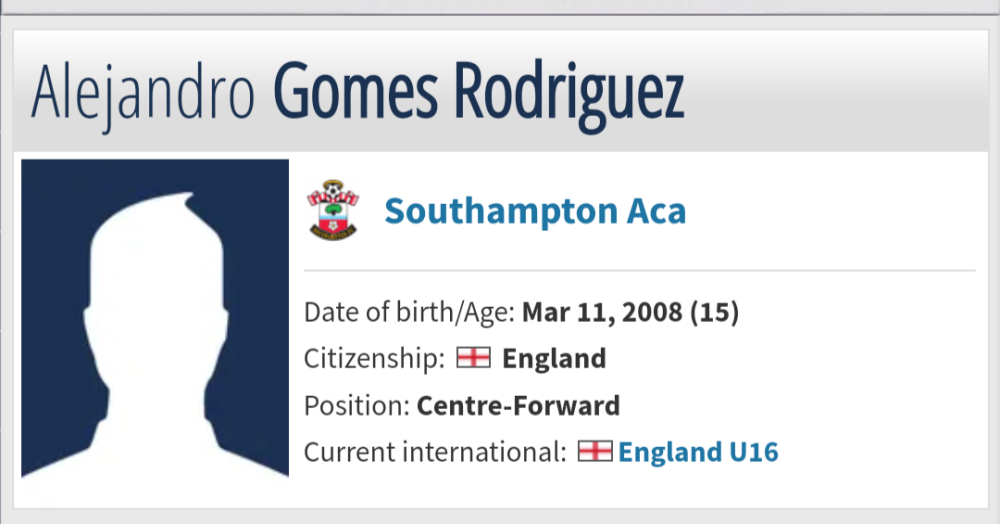Open the England U16 team link

coord(698,452)
